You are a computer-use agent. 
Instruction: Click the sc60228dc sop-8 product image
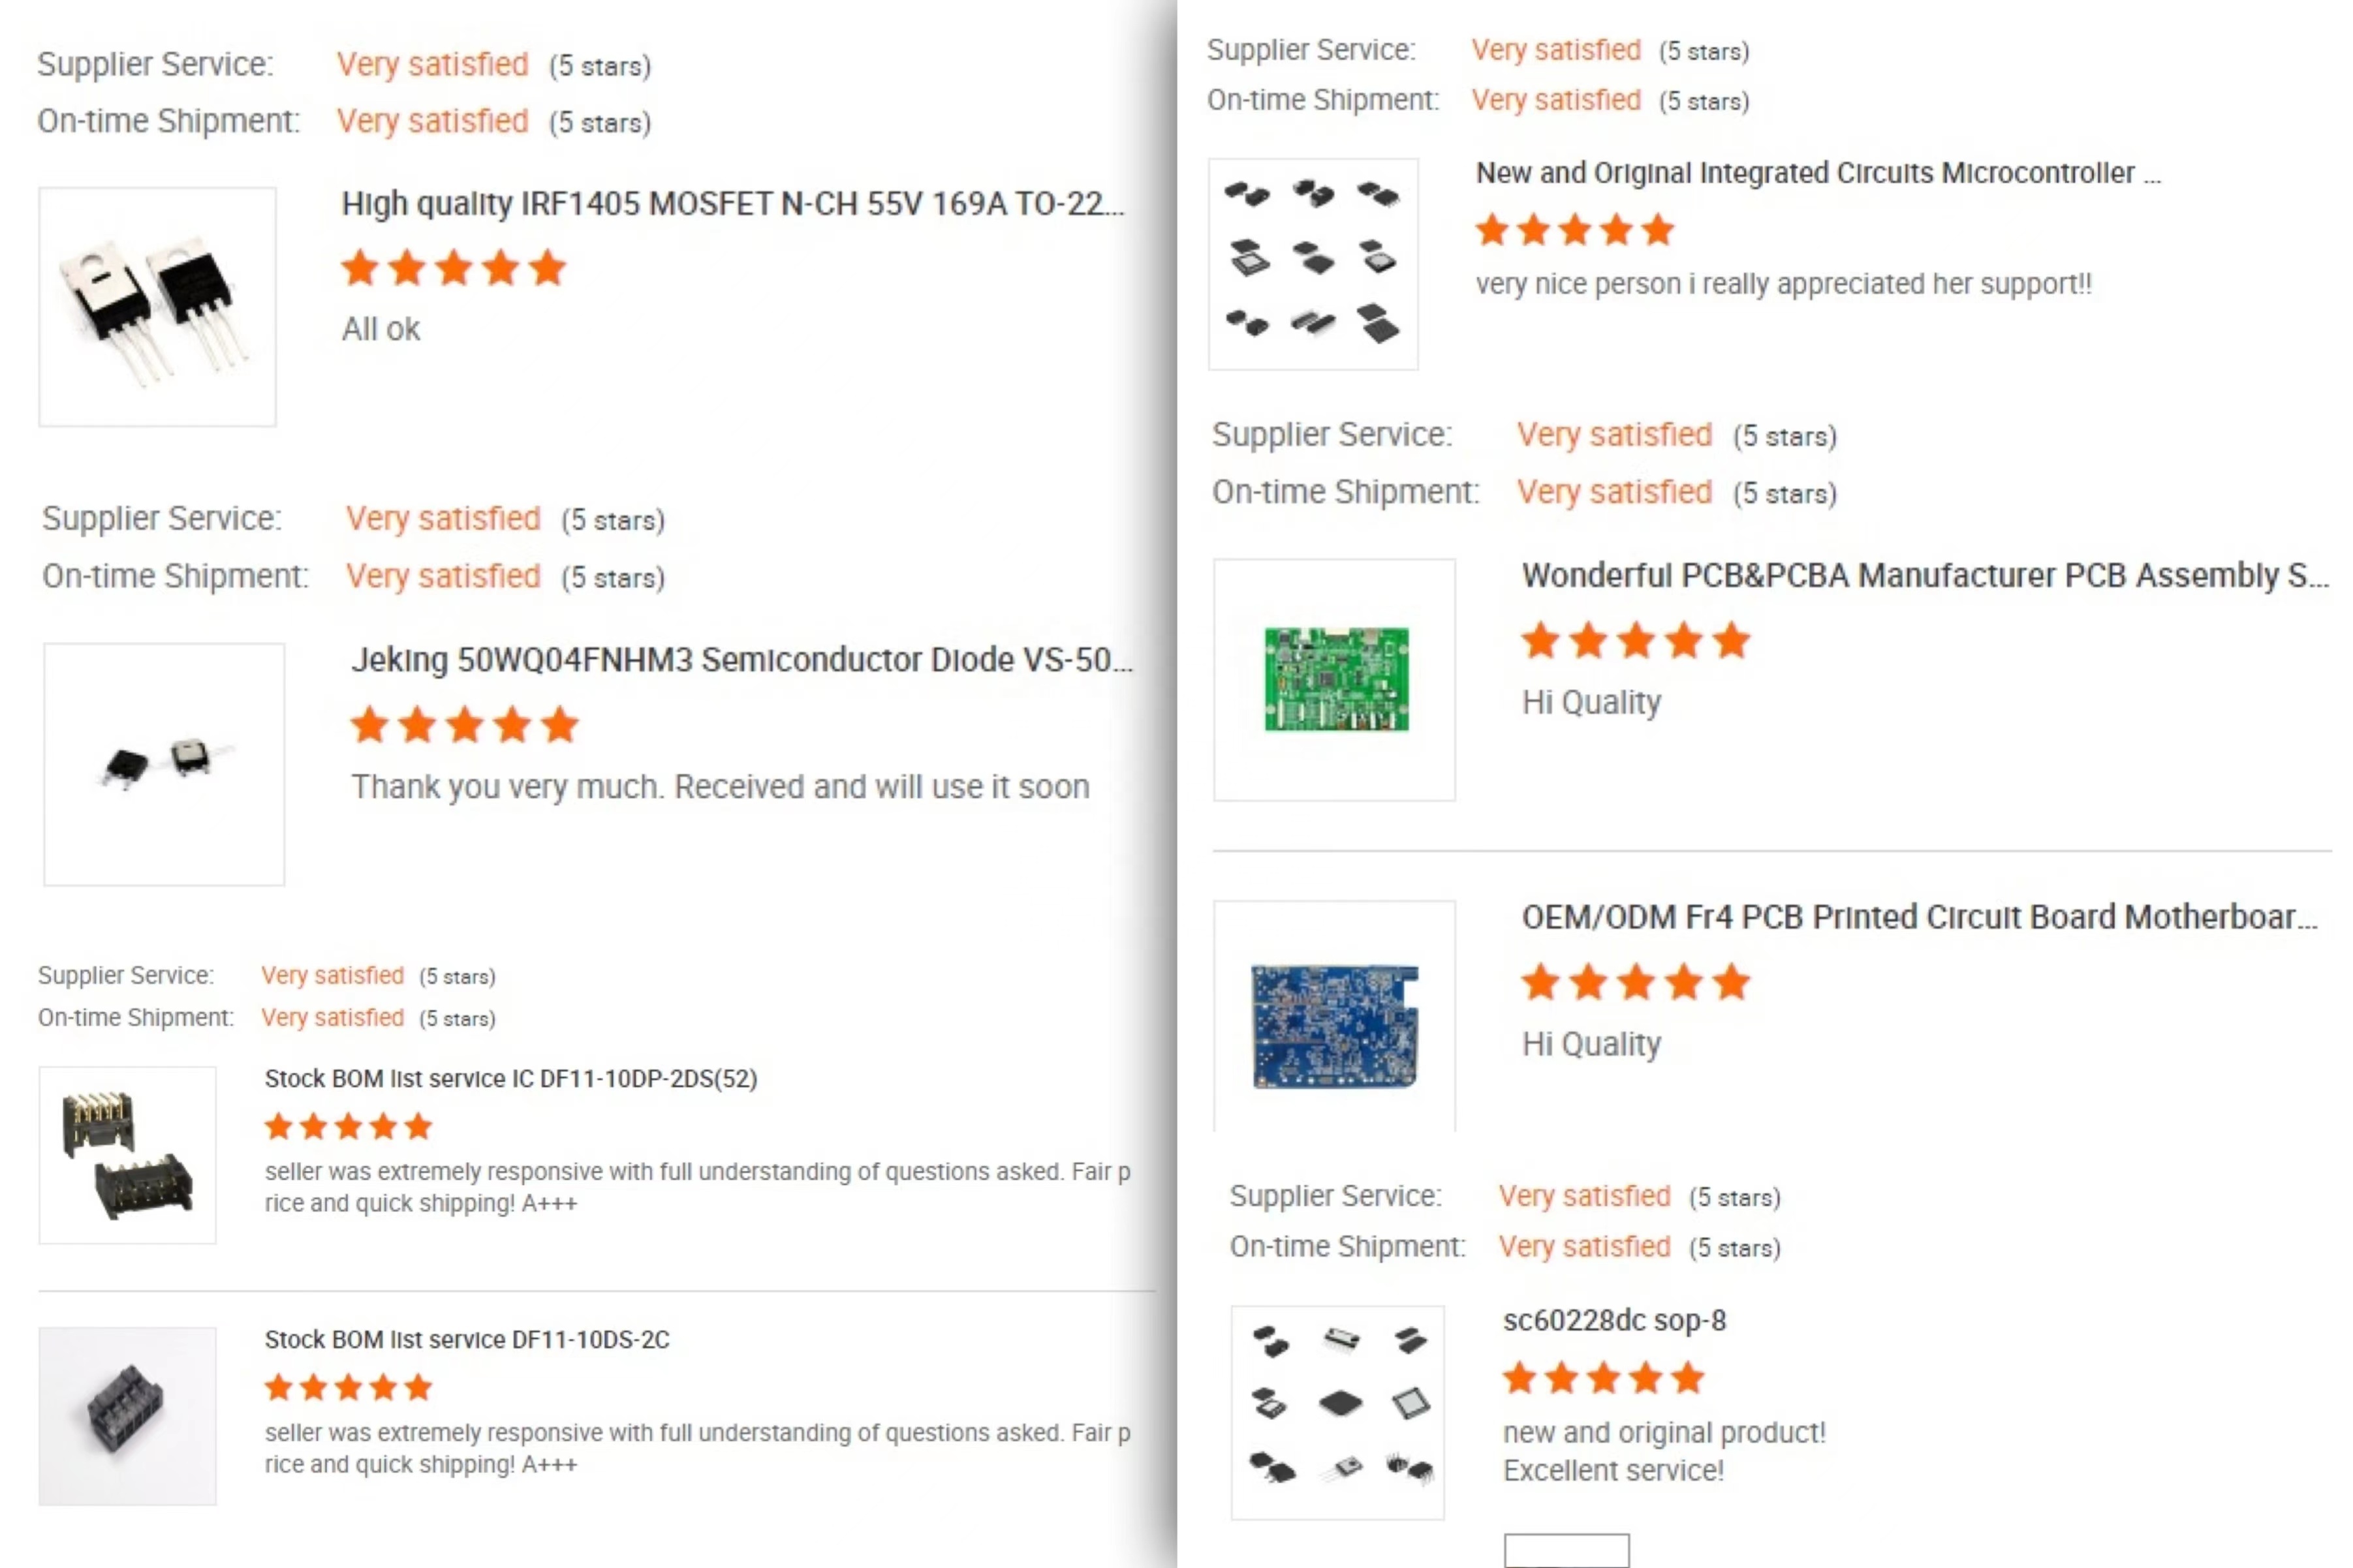tap(1337, 1412)
